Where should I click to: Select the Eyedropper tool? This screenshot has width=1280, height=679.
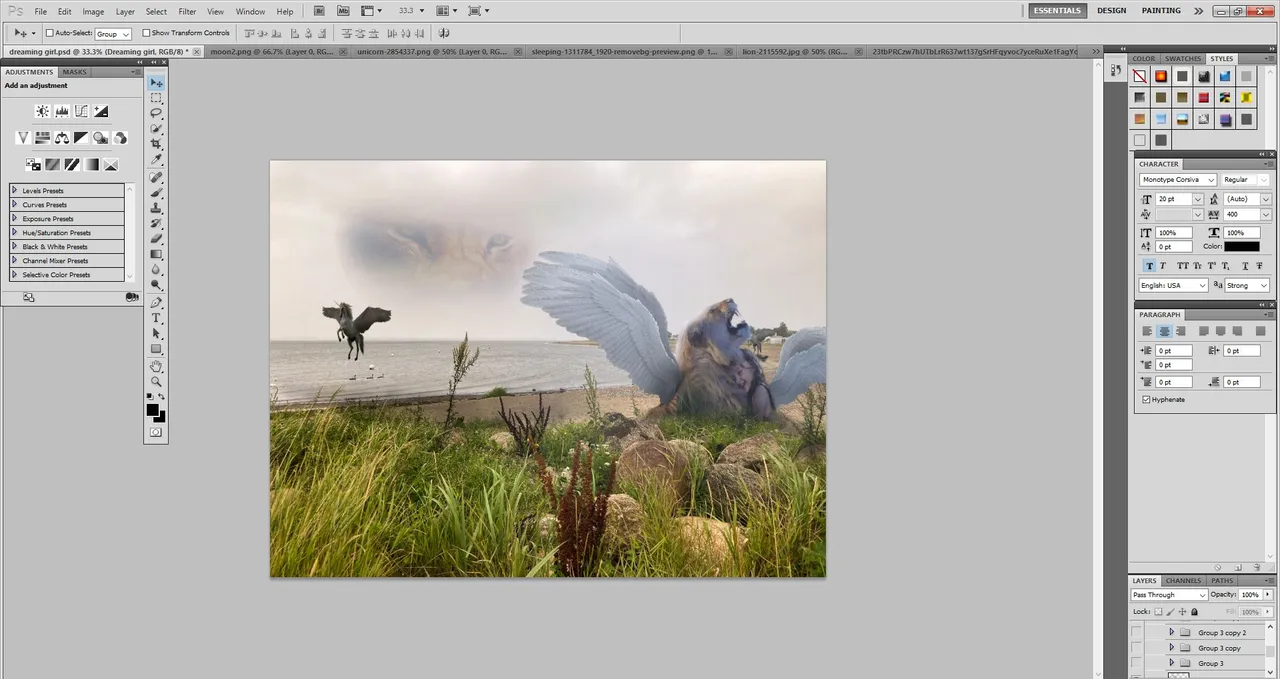coord(156,160)
